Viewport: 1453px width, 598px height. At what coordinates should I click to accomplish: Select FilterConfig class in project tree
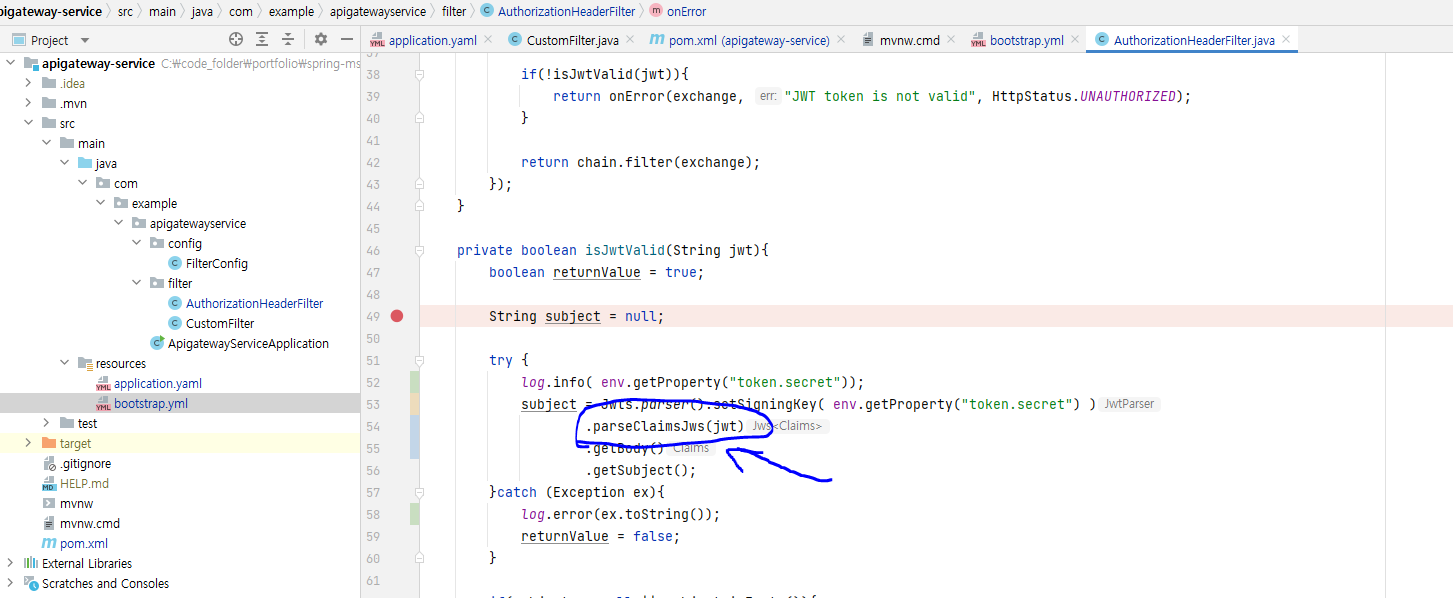[x=217, y=263]
